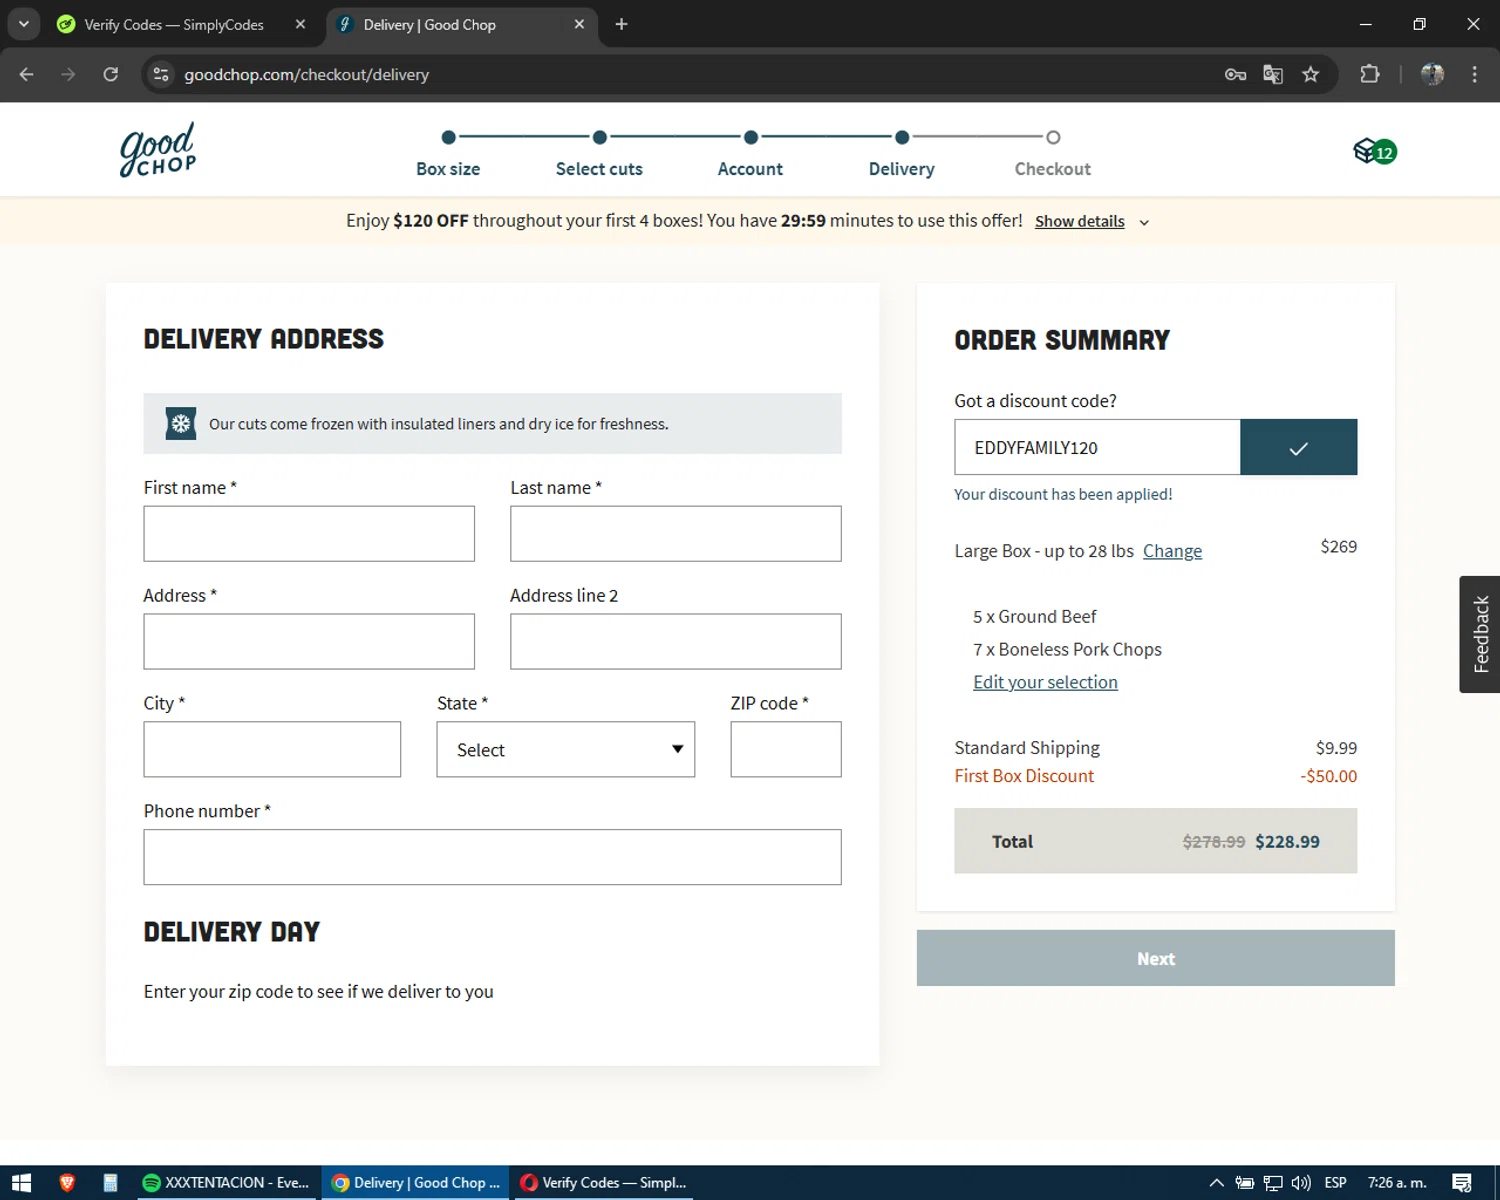The width and height of the screenshot is (1500, 1200).
Task: Show hidden system tray icons
Action: click(1216, 1183)
